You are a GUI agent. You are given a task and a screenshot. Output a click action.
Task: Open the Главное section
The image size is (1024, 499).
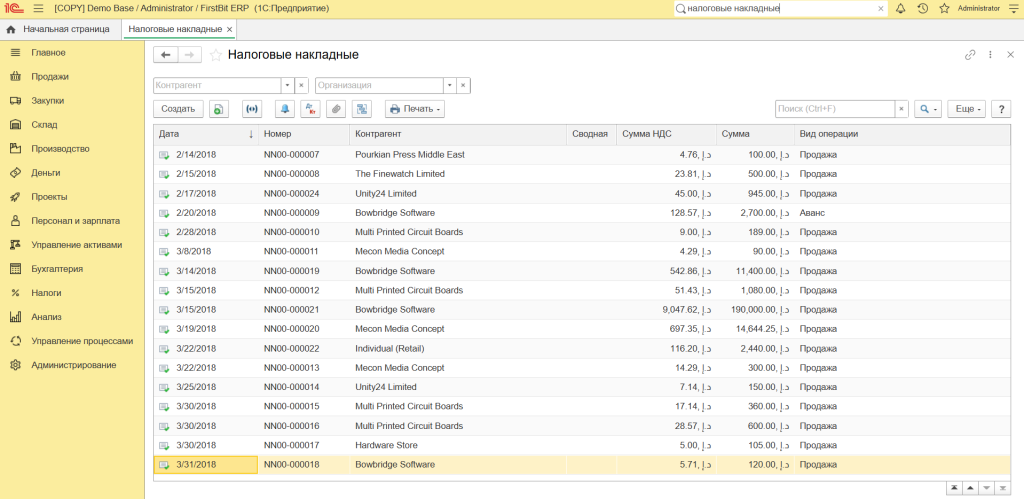point(72,52)
